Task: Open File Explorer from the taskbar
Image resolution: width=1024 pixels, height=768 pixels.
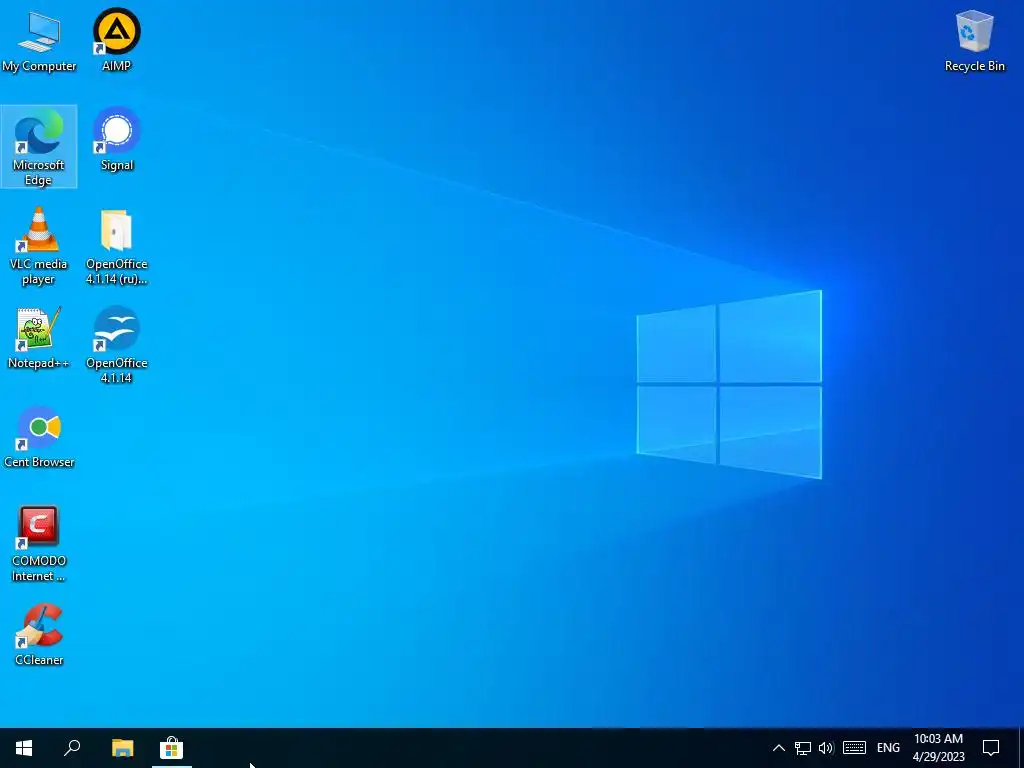Action: pos(122,748)
